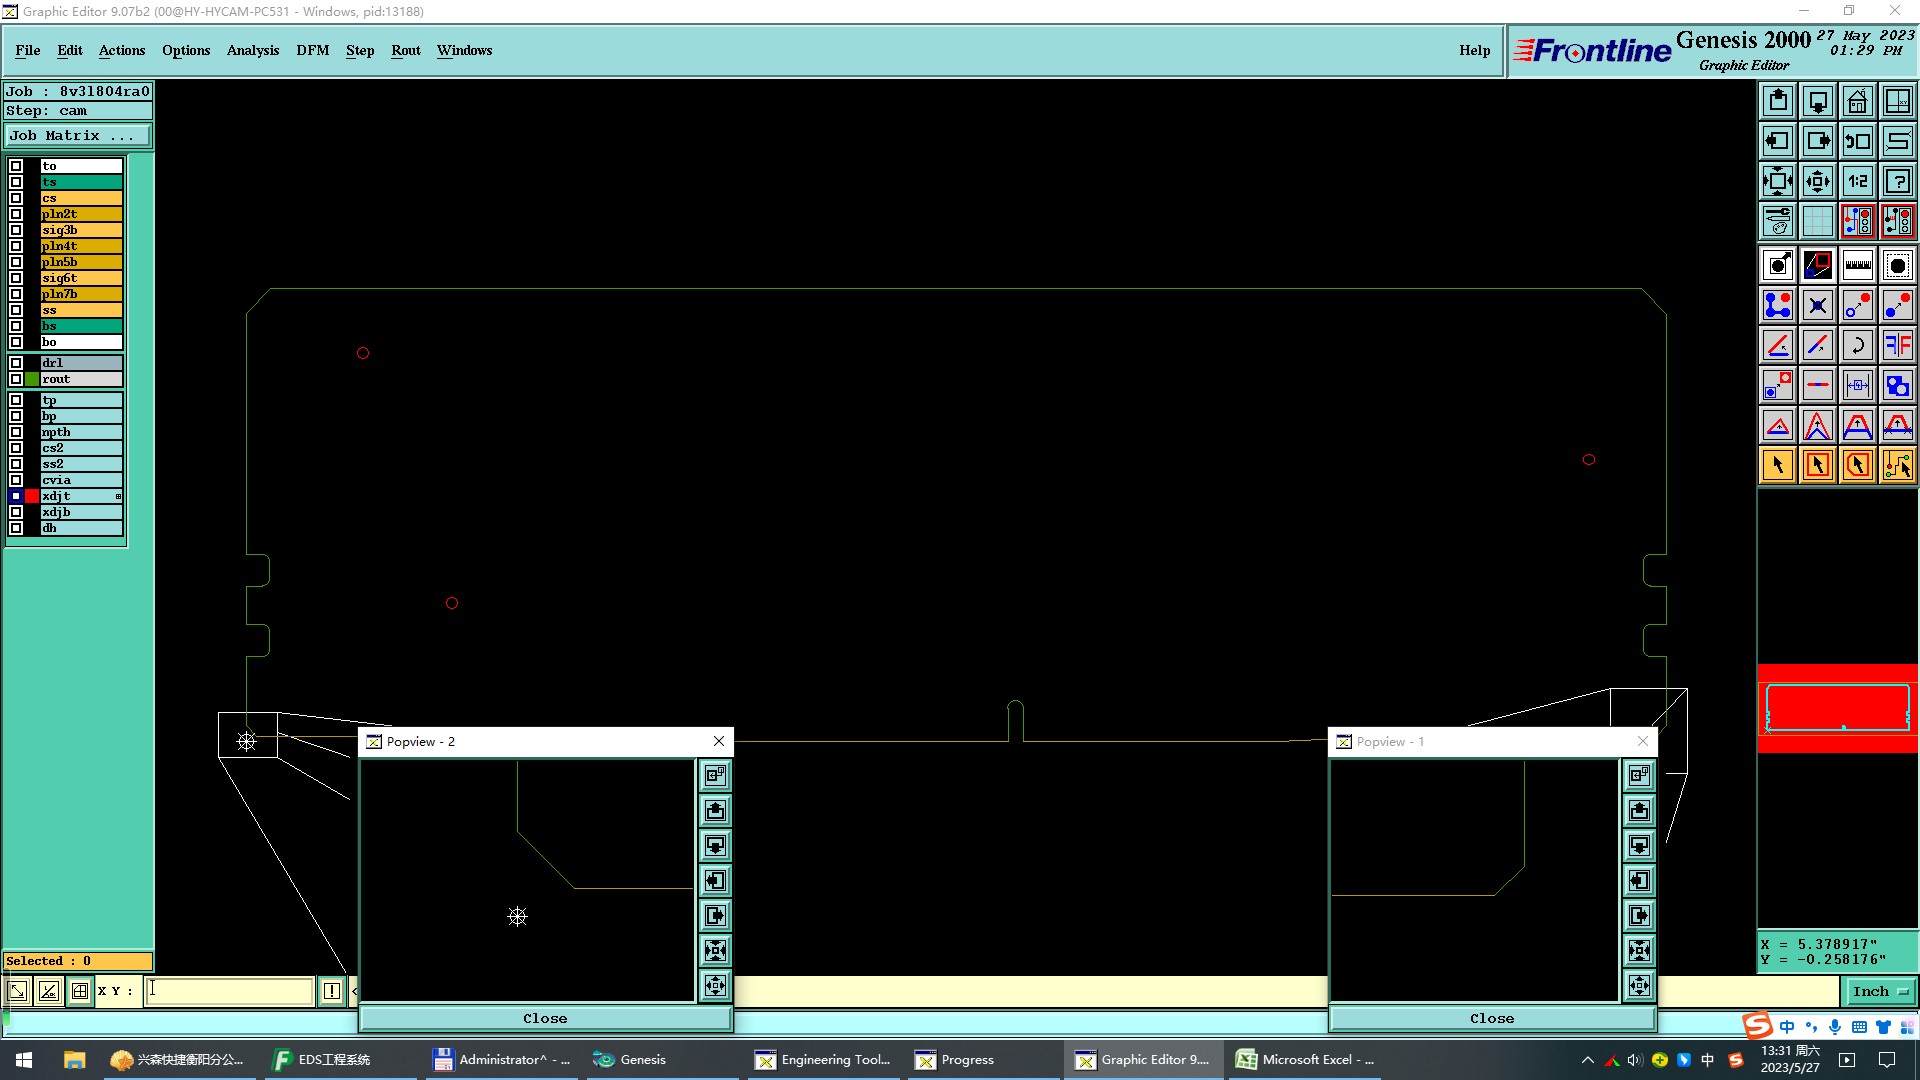Expand the xdjt layer marker
Viewport: 1920px width, 1080px height.
click(118, 496)
